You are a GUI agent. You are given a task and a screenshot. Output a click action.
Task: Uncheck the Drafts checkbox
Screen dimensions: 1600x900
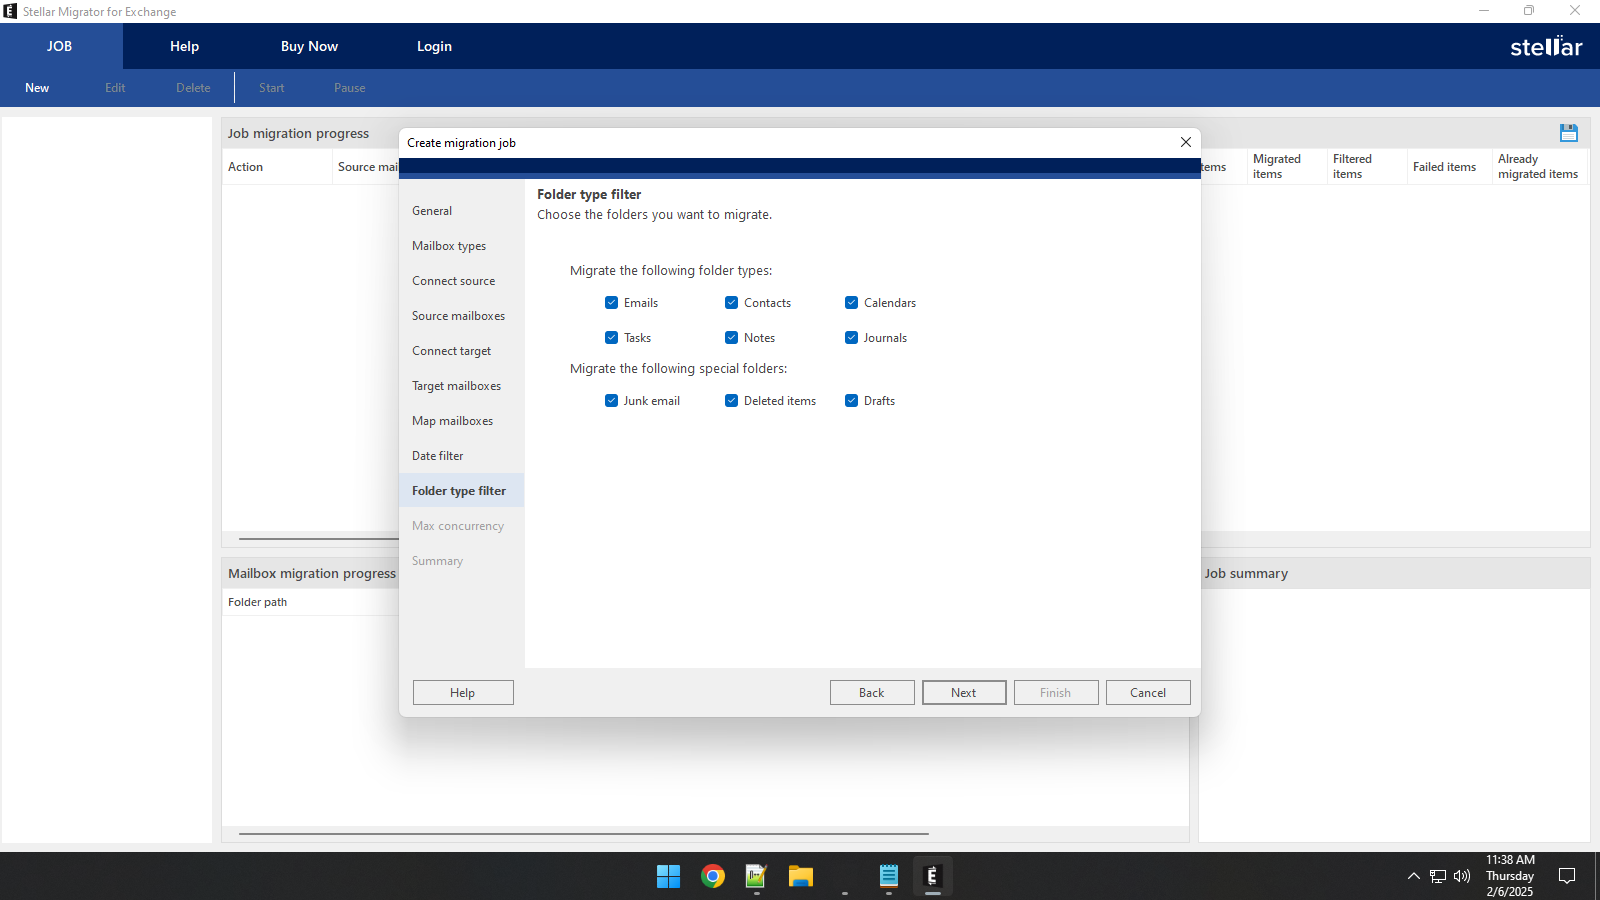(851, 401)
